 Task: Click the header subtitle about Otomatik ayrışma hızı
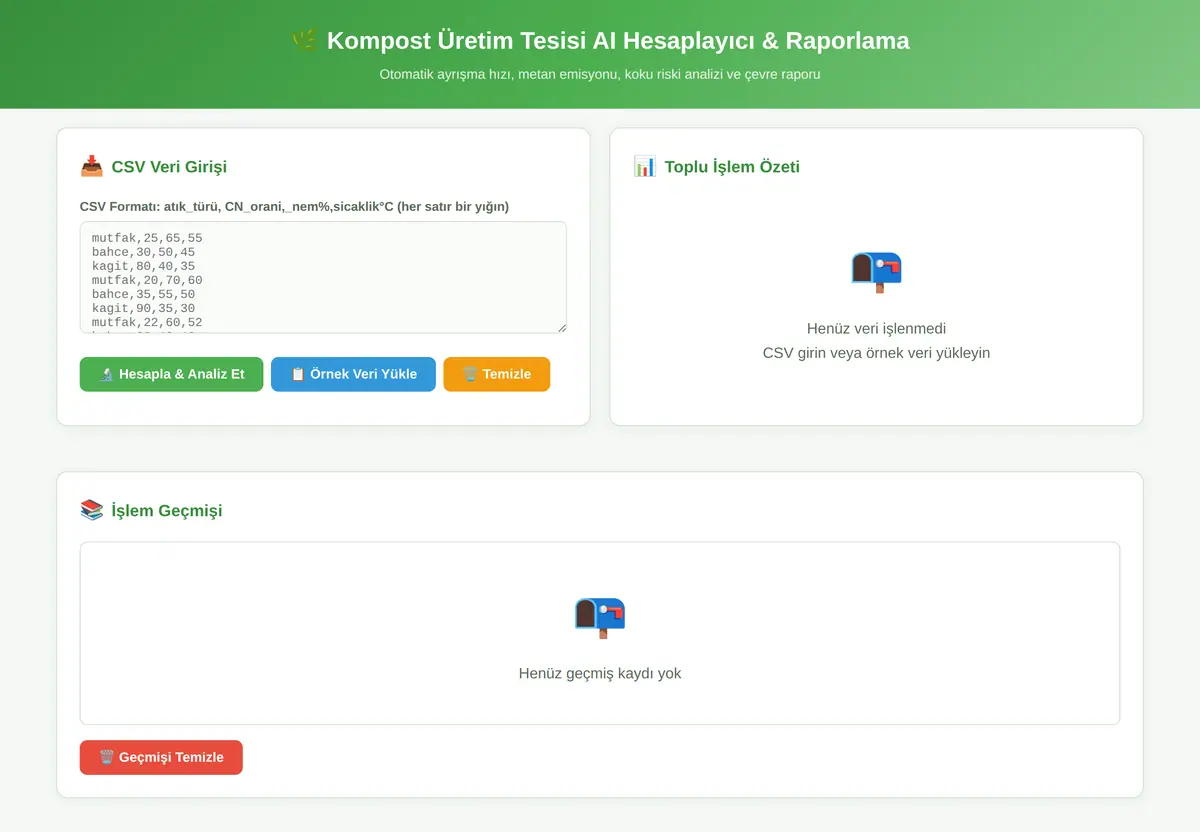(x=600, y=74)
